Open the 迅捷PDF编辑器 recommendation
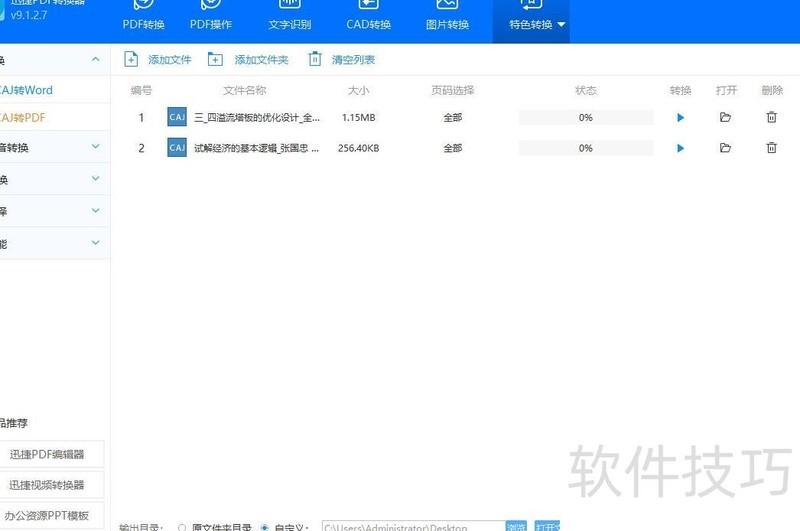Screen dimensions: 800x531 (47, 454)
